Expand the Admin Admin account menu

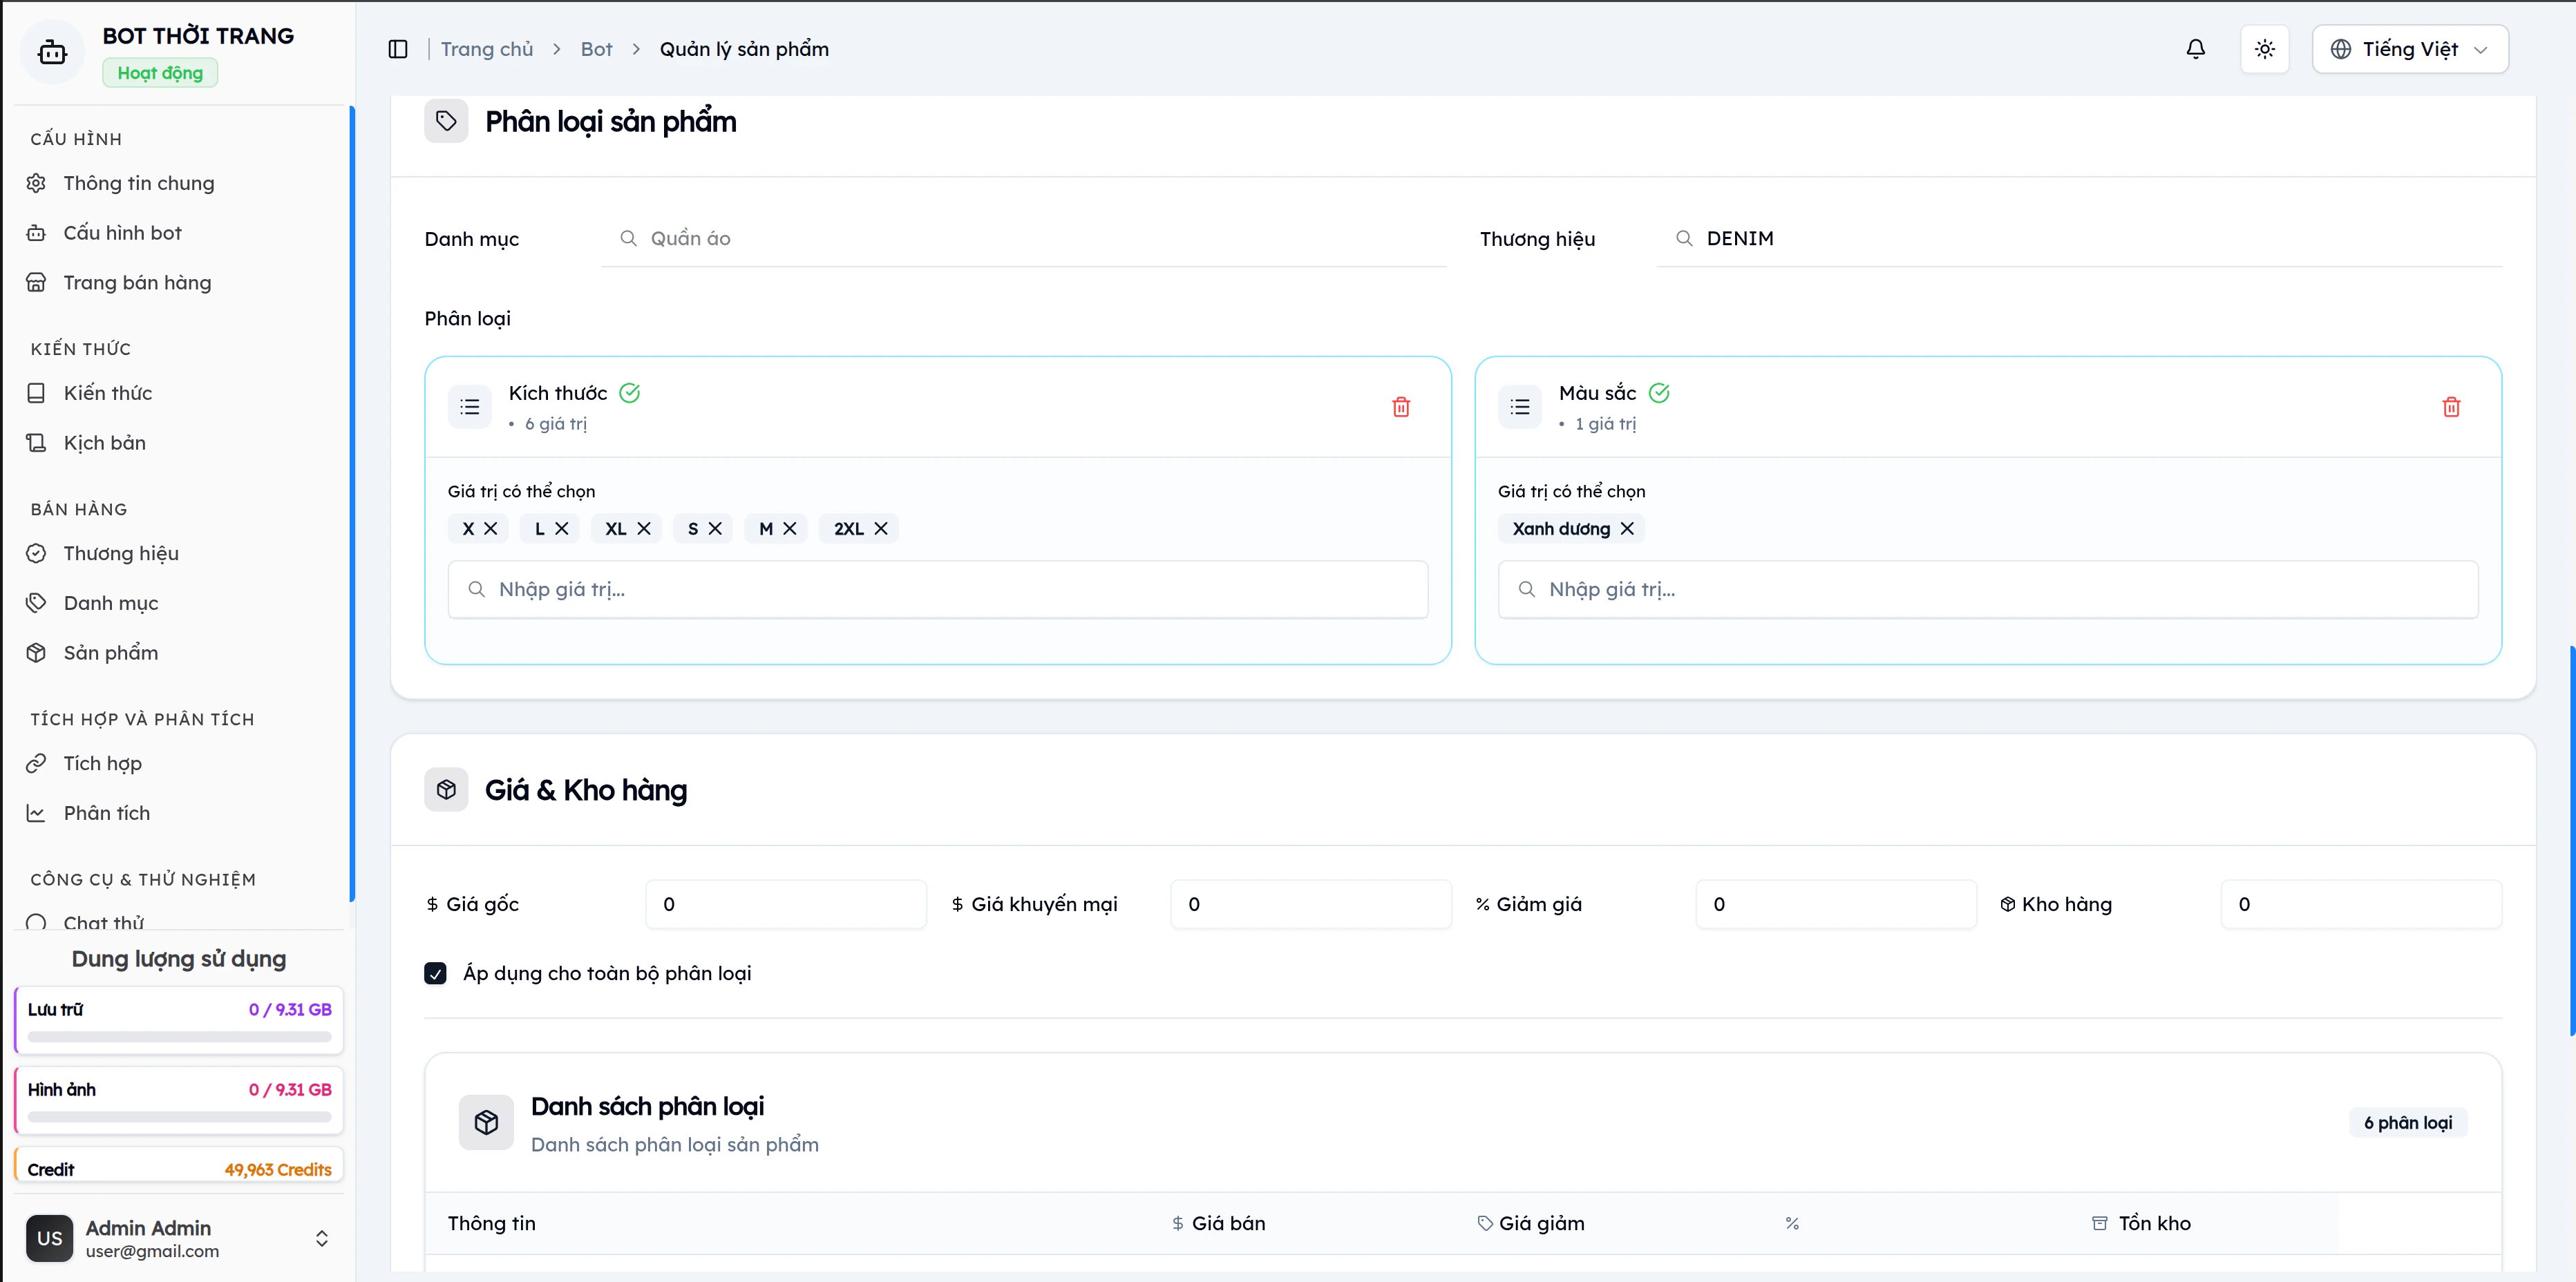click(321, 1238)
